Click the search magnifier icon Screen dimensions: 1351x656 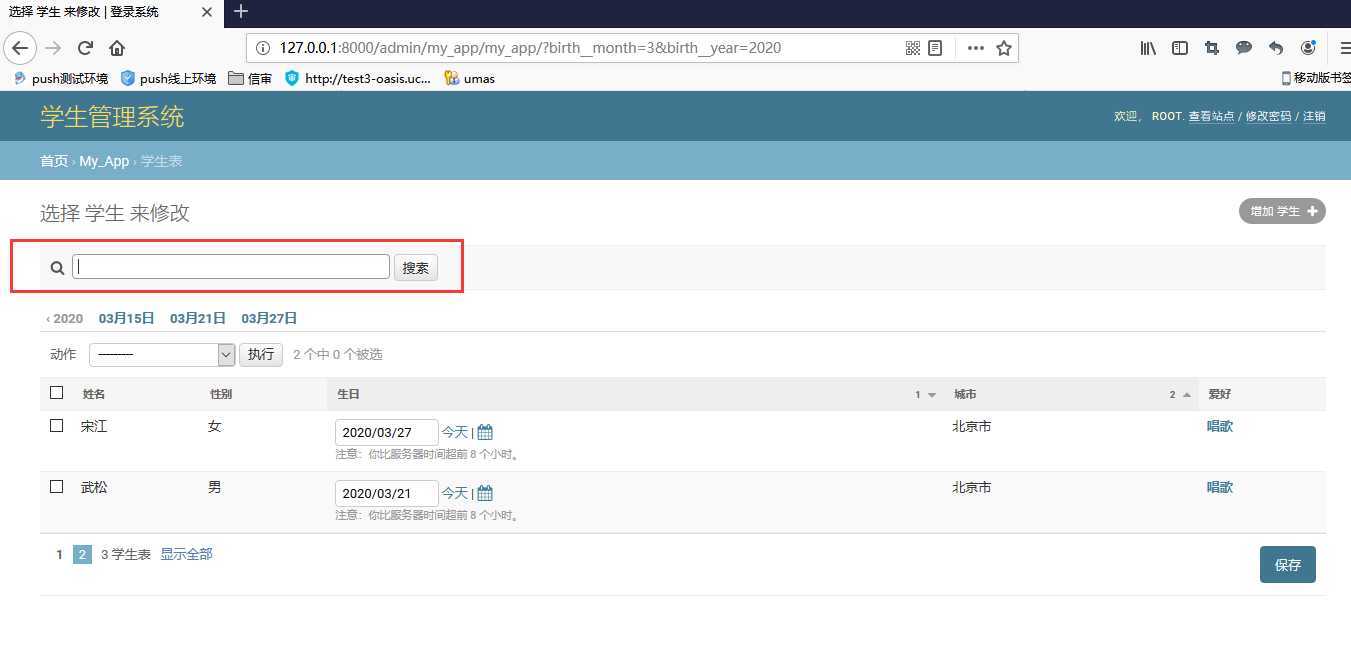57,268
